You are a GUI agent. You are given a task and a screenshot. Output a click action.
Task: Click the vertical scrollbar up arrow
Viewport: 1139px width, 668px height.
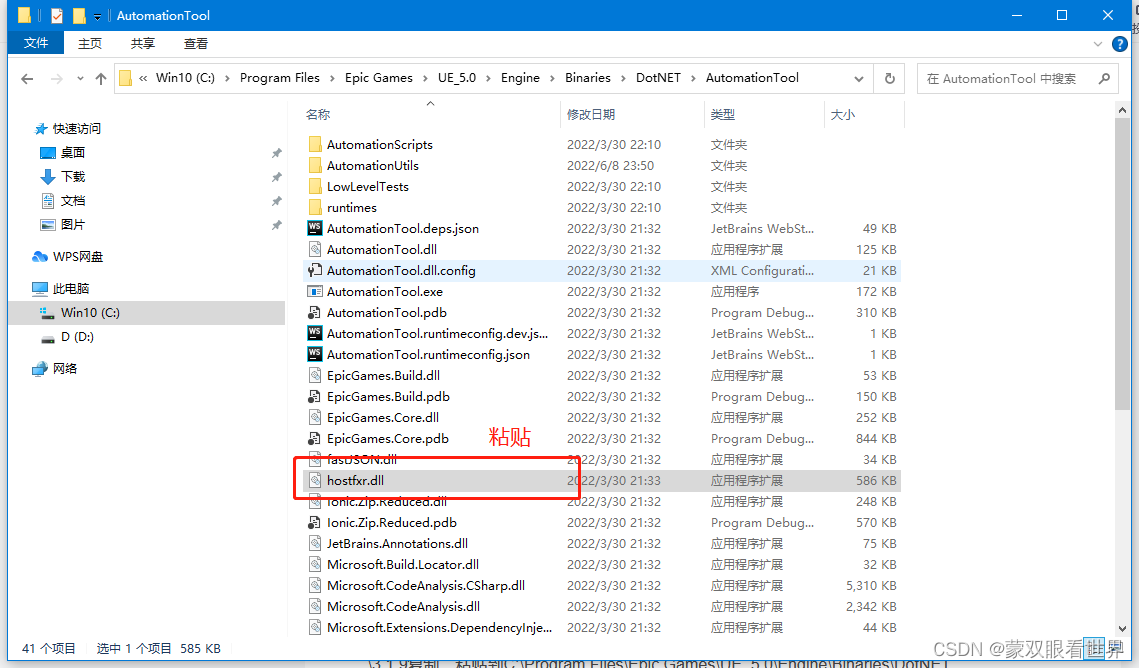click(1122, 110)
